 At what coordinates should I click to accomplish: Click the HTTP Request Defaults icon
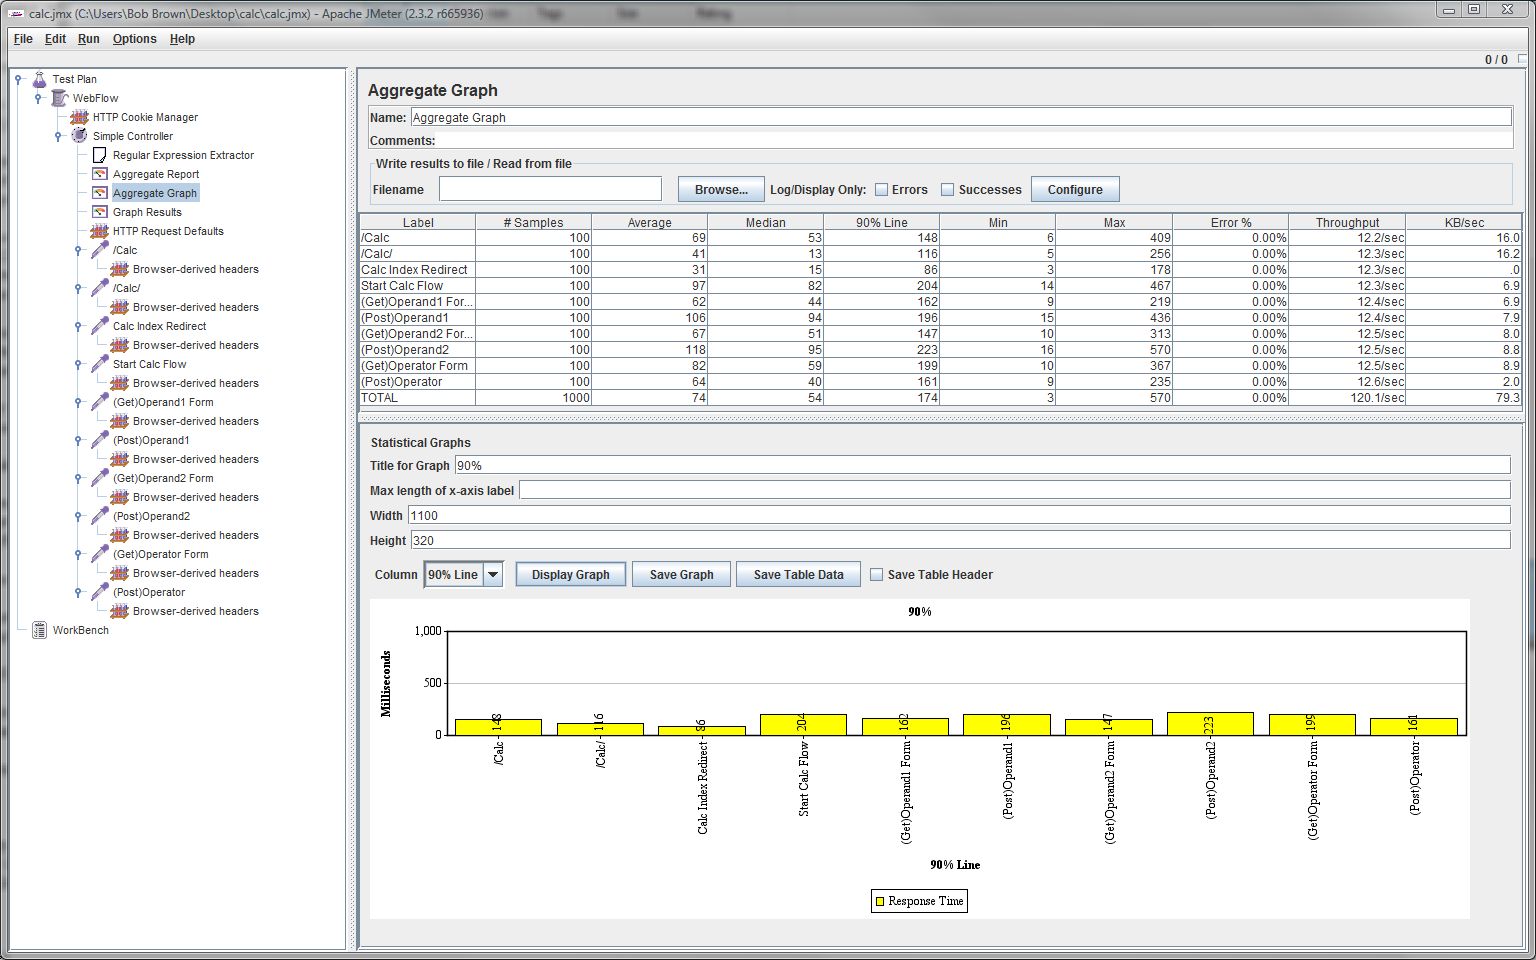tap(100, 231)
